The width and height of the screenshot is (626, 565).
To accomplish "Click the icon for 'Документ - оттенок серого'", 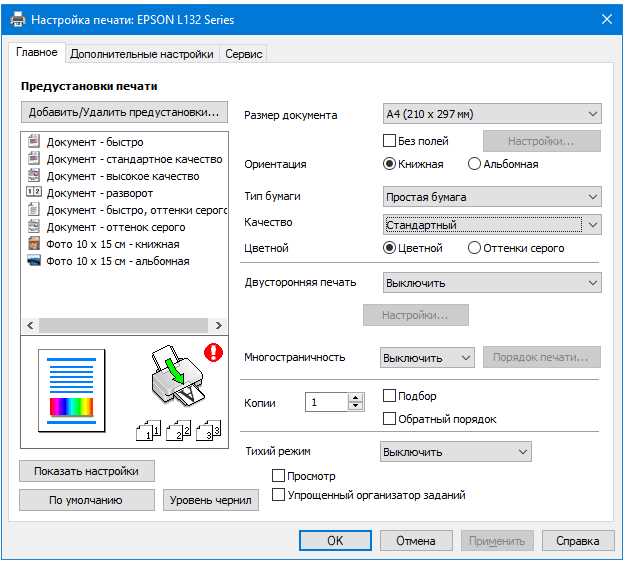I will (34, 226).
